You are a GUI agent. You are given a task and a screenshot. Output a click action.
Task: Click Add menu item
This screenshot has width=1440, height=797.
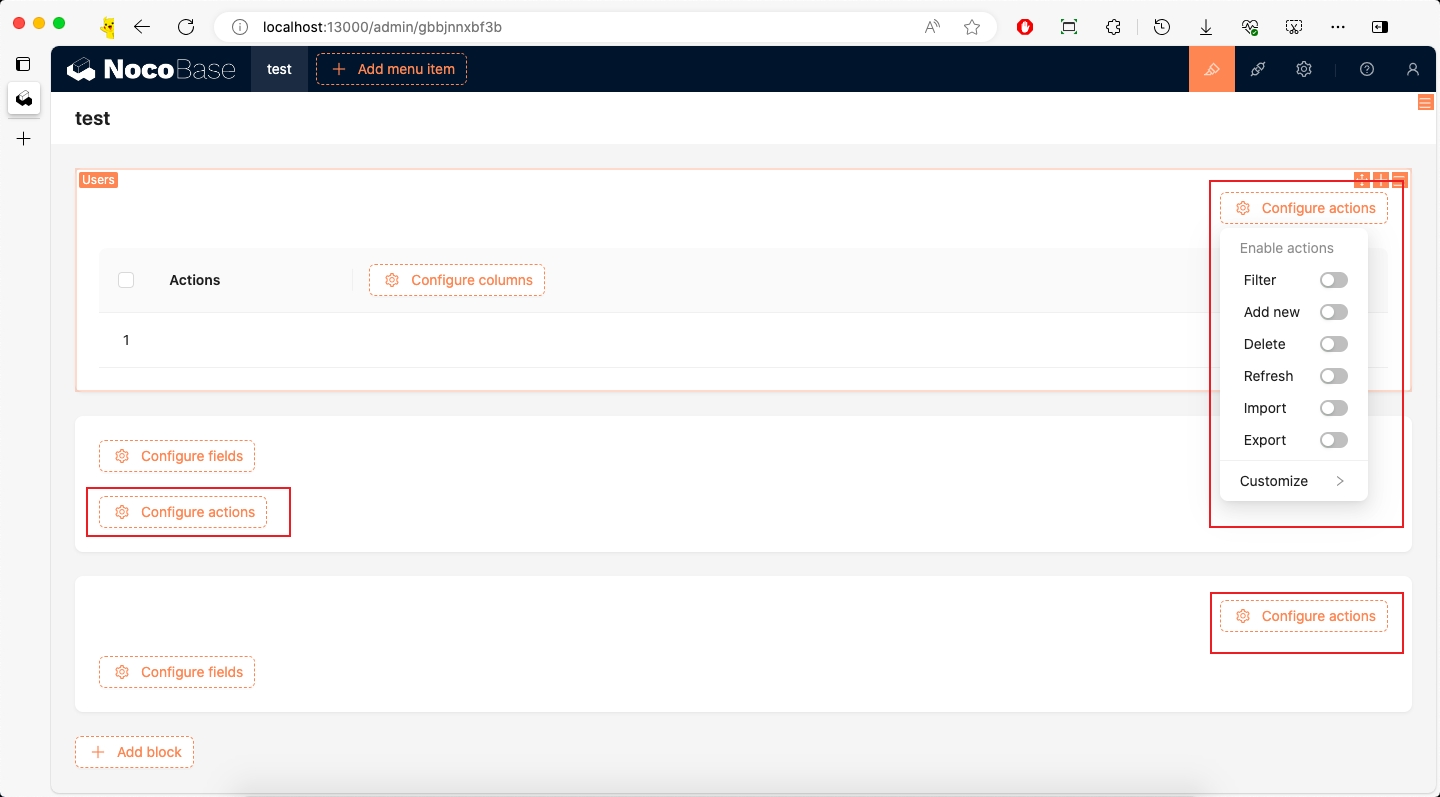coord(392,69)
